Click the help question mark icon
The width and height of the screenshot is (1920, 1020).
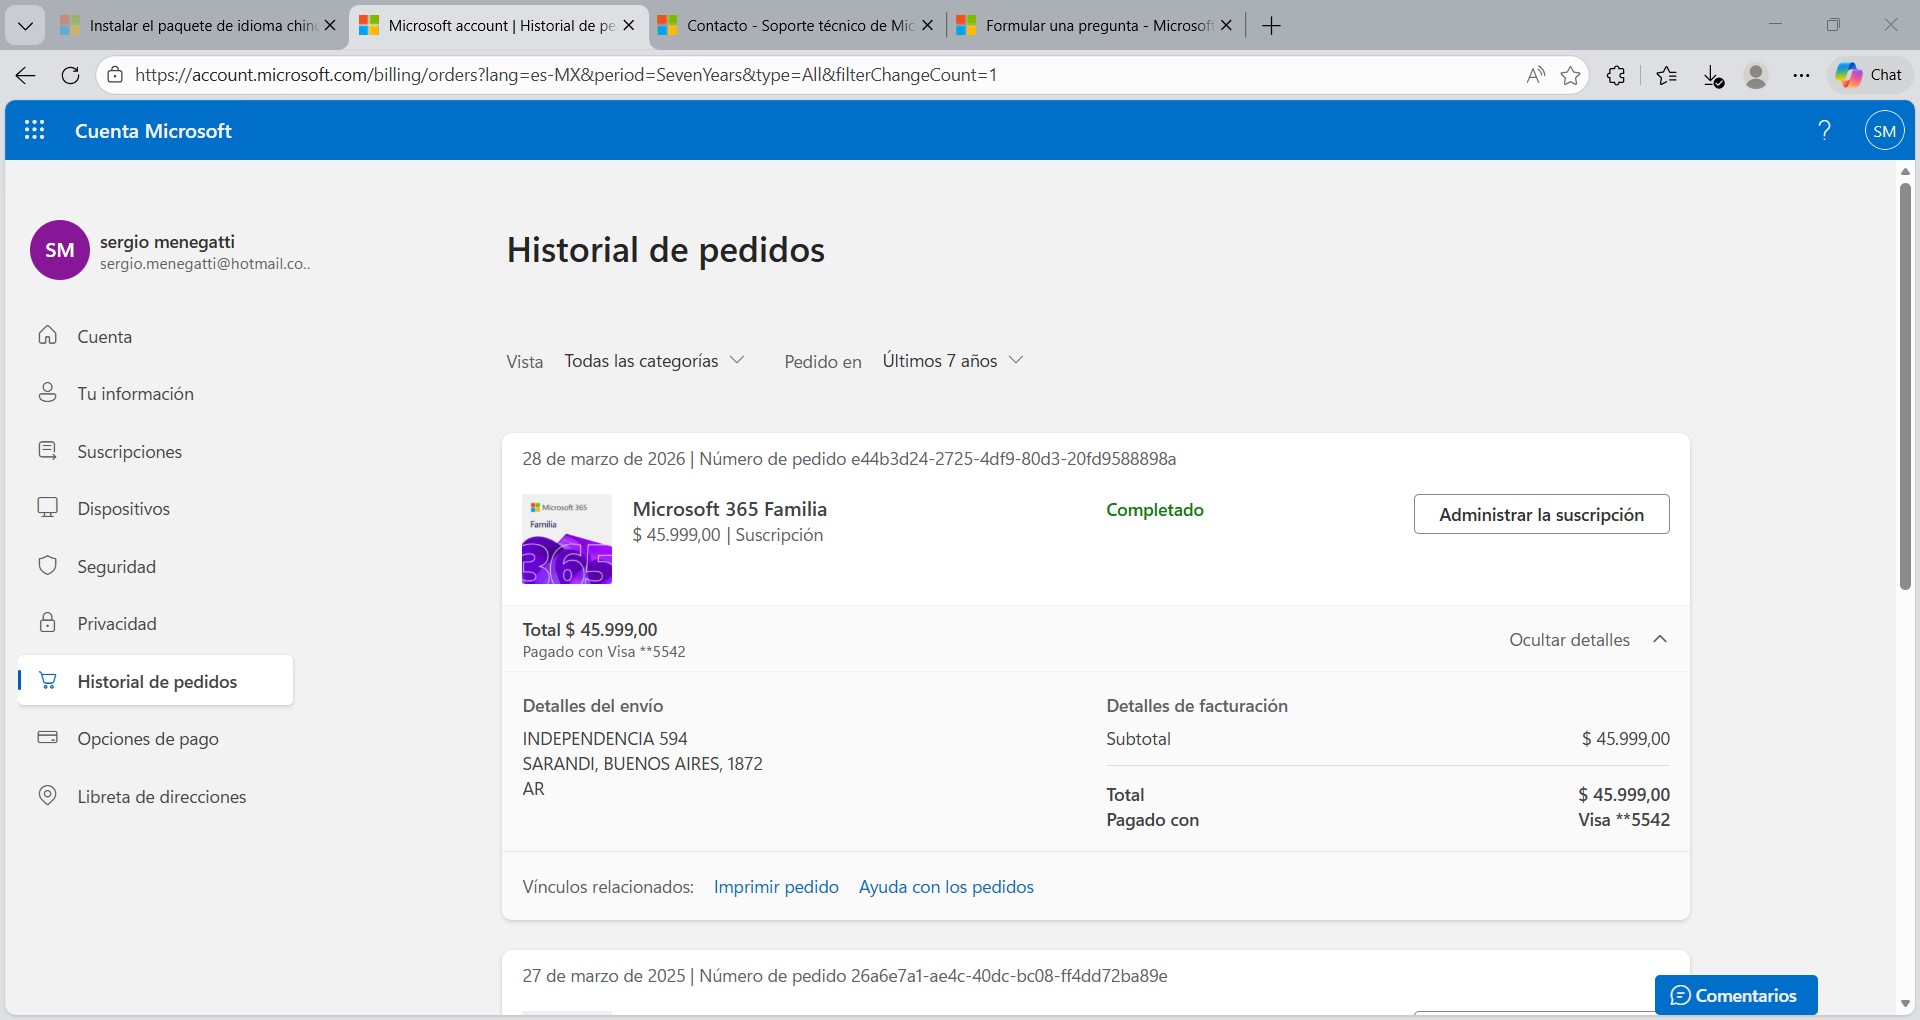point(1824,130)
